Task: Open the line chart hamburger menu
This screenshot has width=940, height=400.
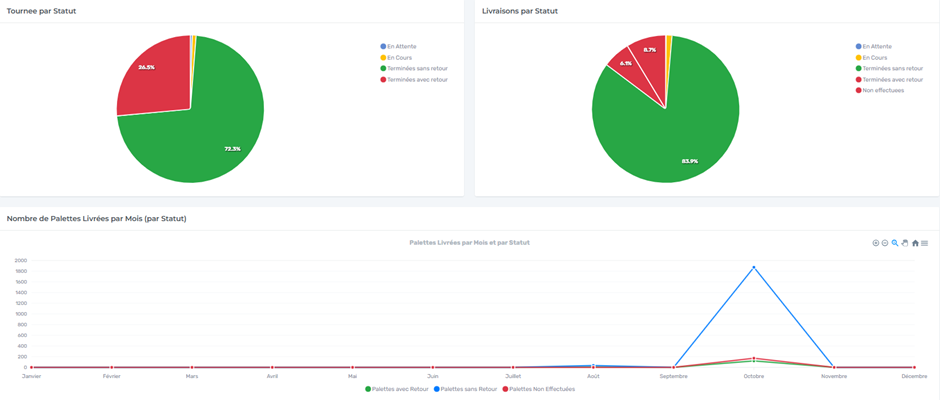Action: pos(924,243)
